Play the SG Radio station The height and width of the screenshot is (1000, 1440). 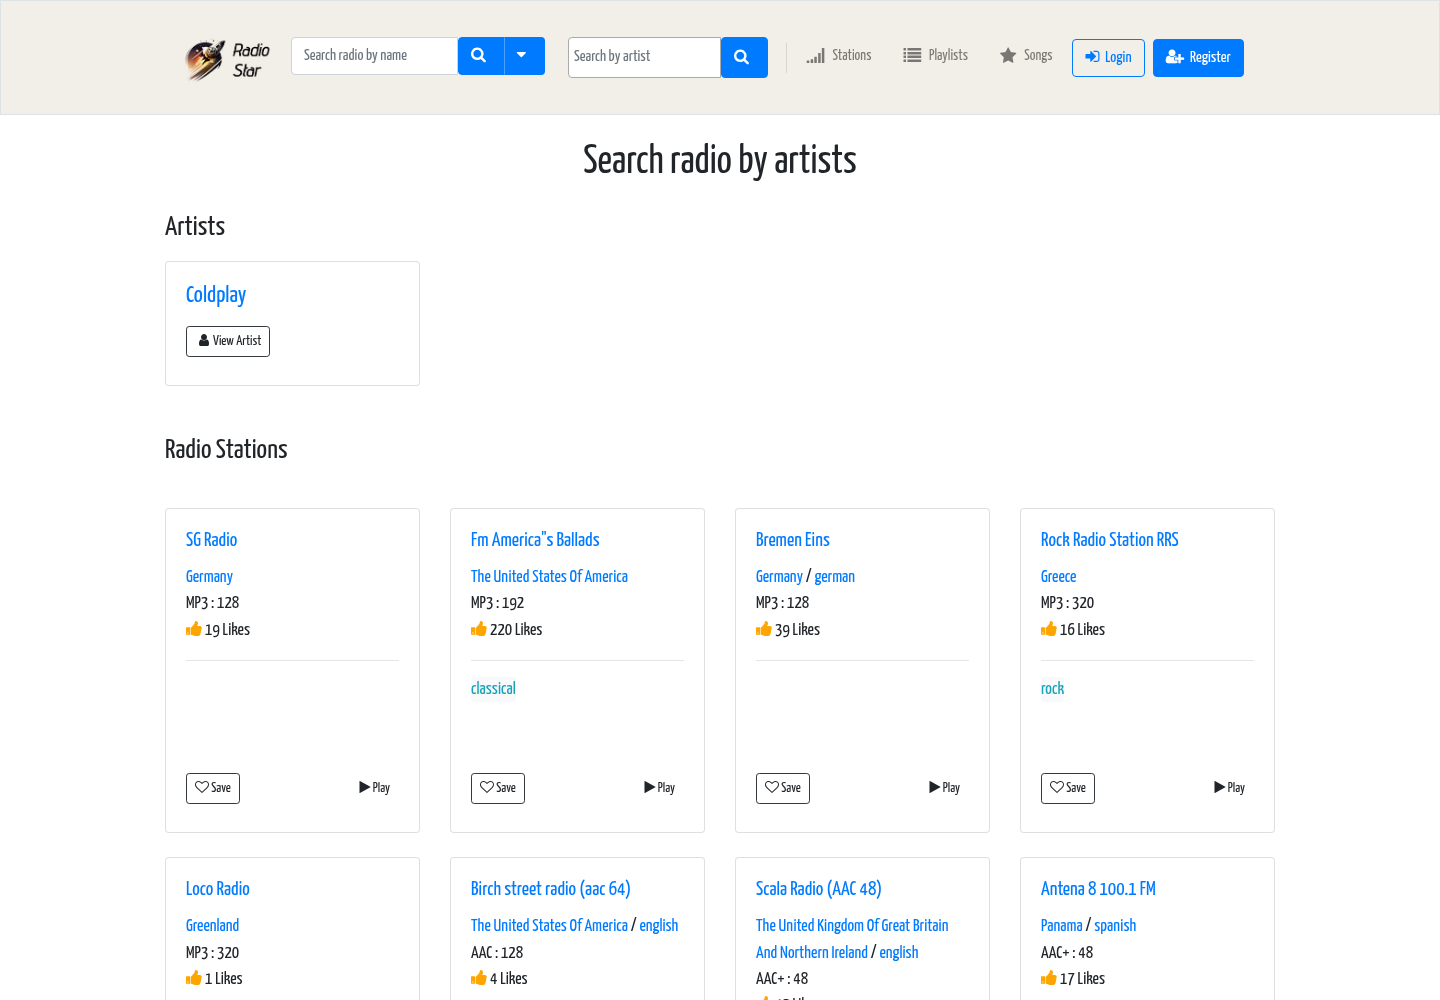[374, 788]
